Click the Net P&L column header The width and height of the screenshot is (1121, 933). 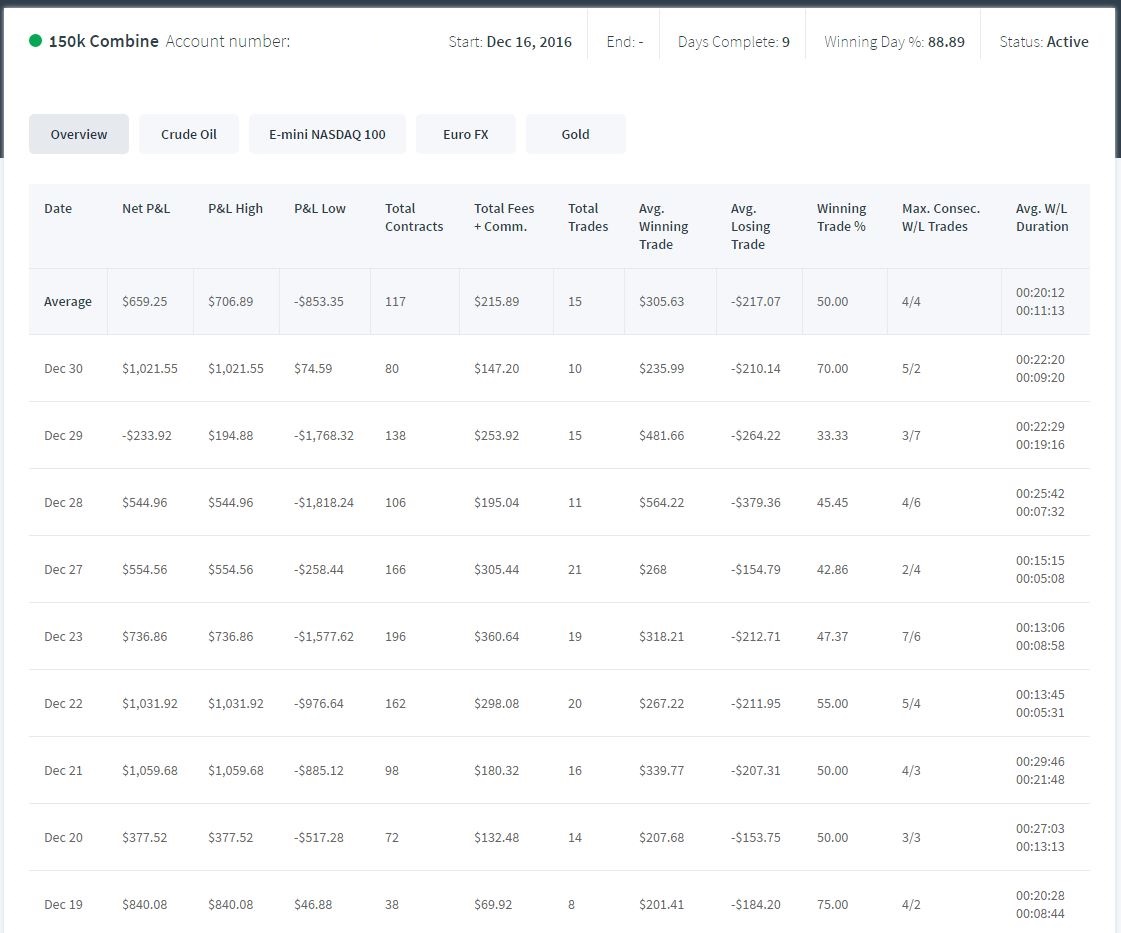[146, 208]
